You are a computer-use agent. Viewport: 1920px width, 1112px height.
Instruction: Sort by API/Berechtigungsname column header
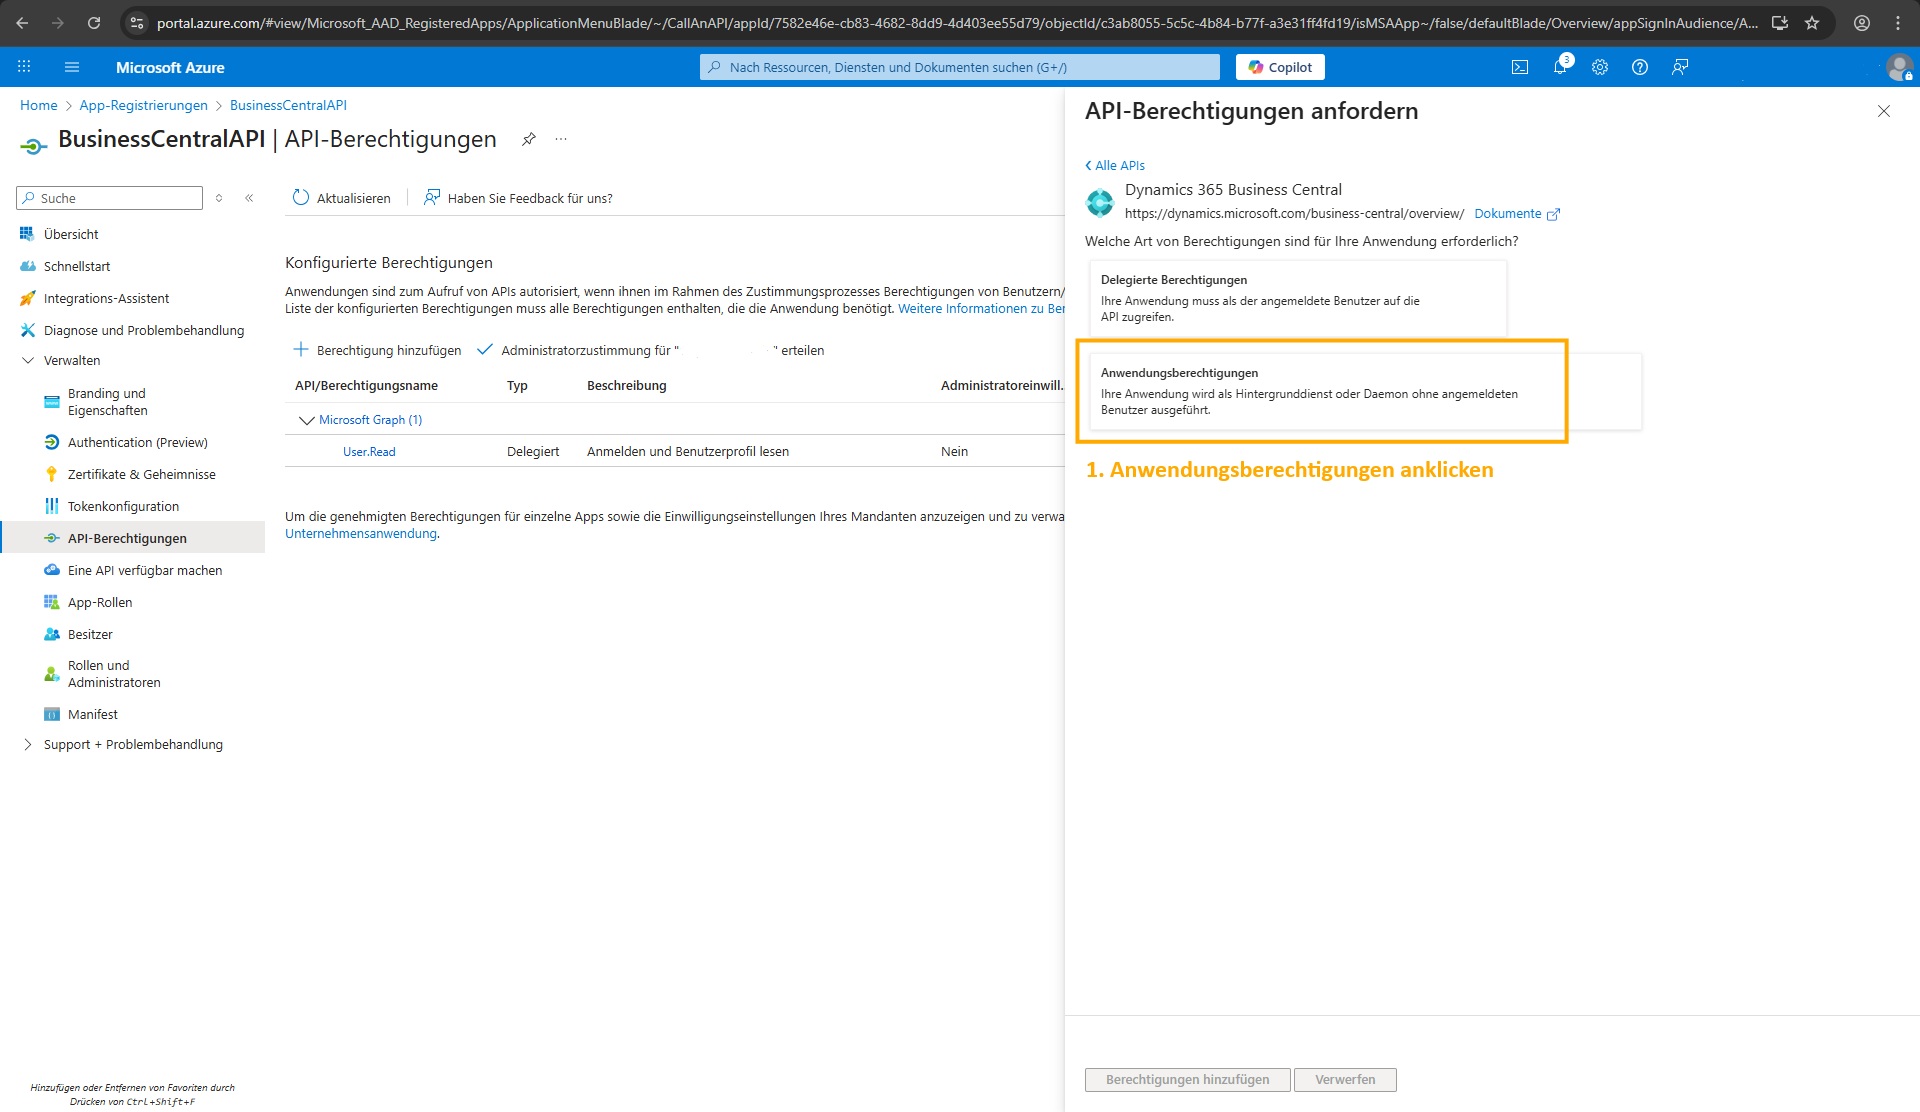(366, 385)
